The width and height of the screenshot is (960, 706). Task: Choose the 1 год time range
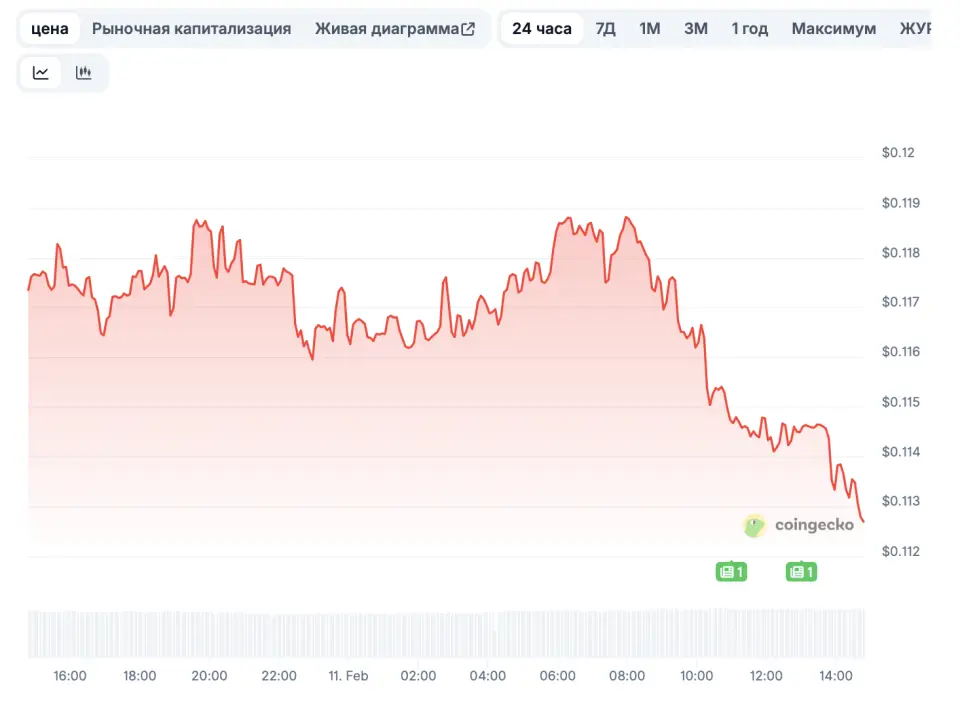(x=750, y=29)
